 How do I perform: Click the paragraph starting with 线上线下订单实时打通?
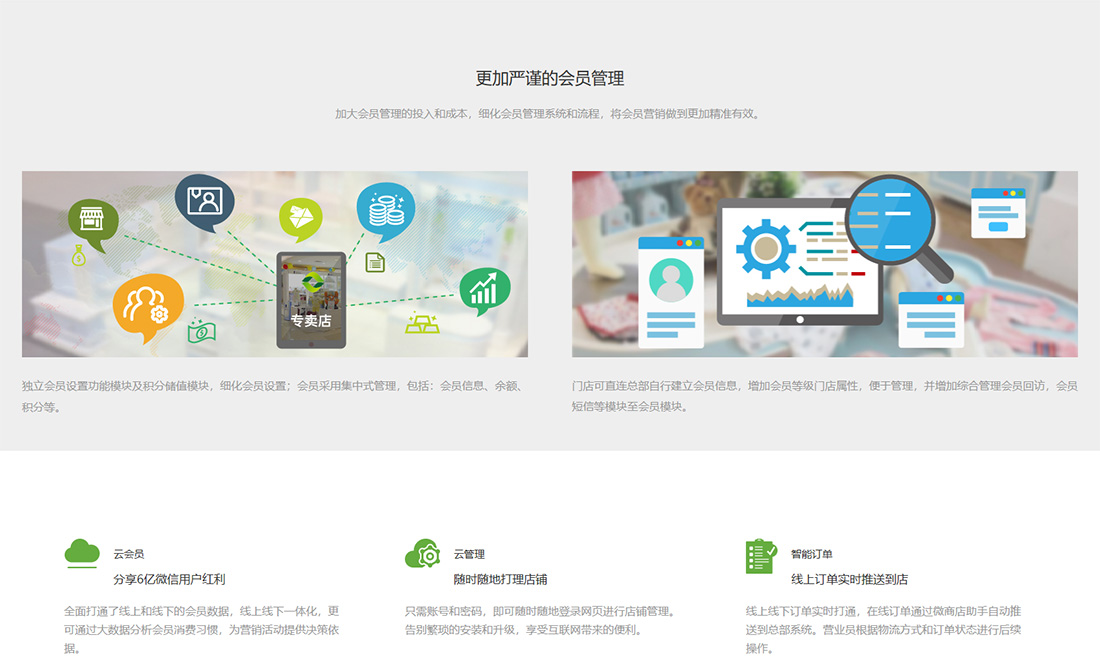click(883, 629)
